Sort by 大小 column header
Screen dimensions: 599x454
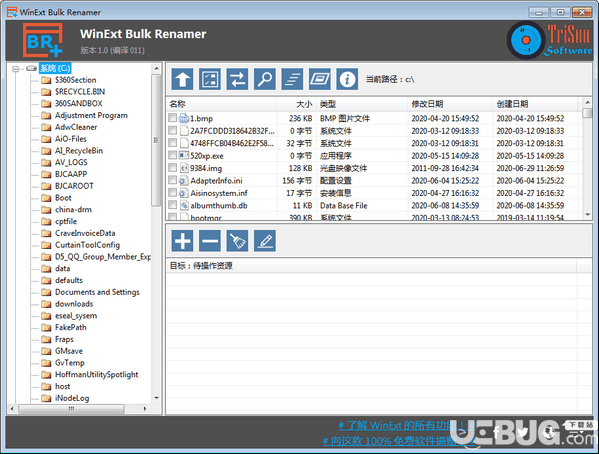(297, 104)
